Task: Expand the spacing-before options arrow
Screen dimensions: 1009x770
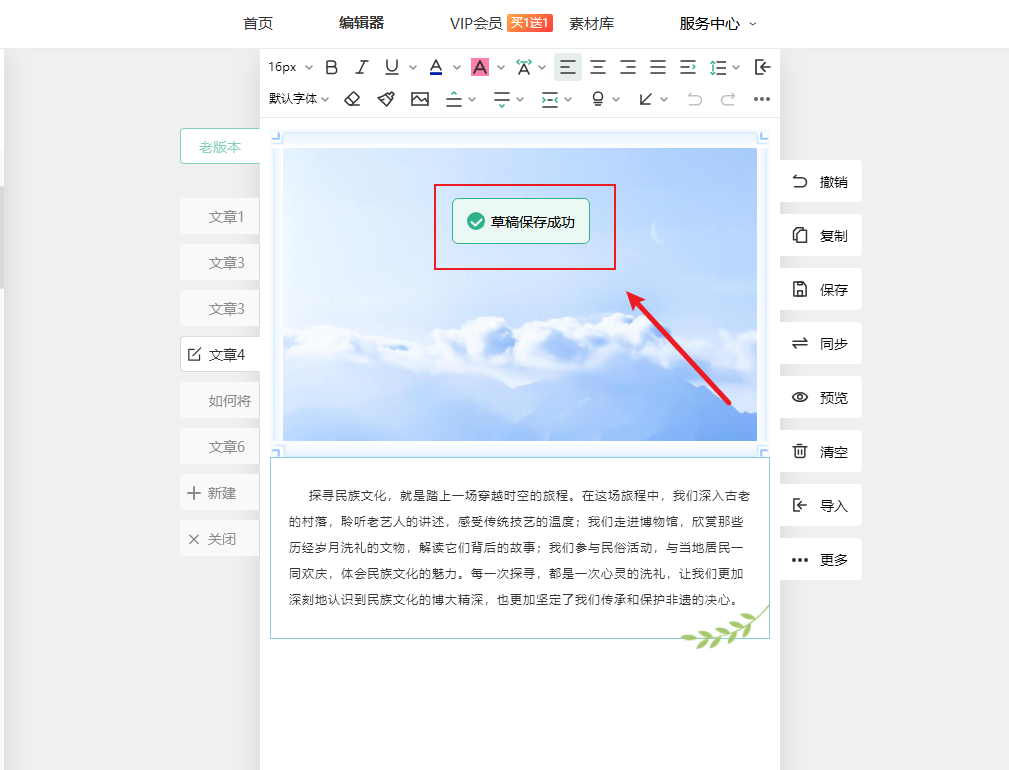Action: (472, 100)
